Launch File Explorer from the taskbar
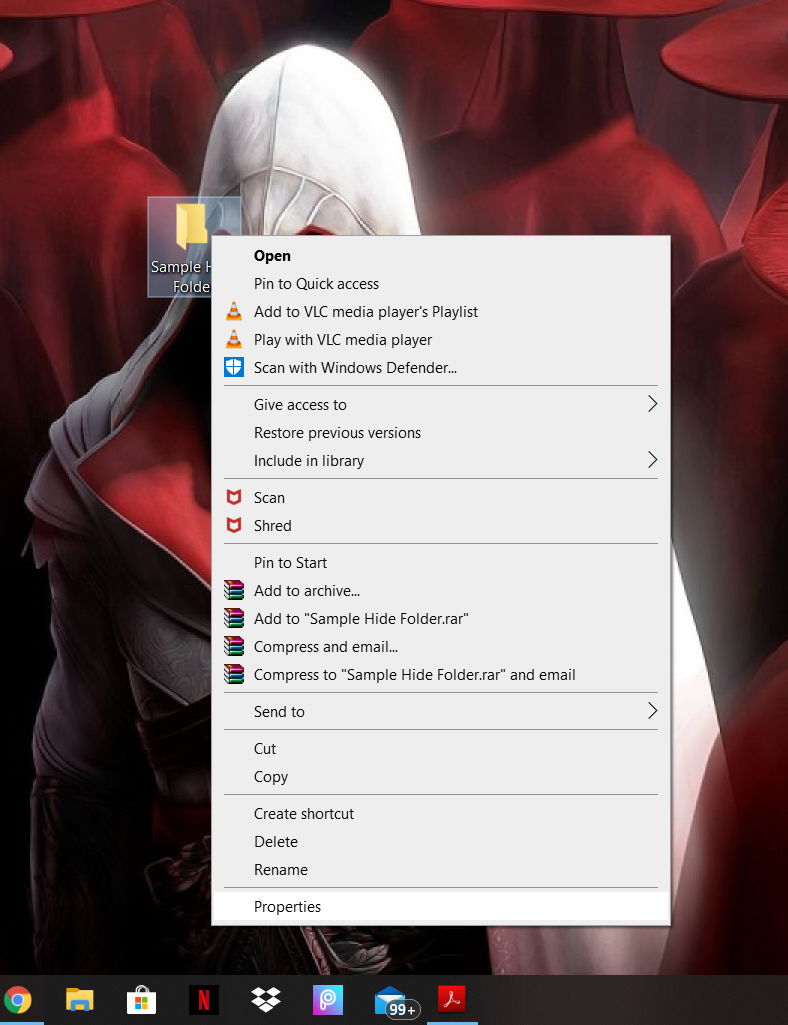Image resolution: width=788 pixels, height=1025 pixels. click(x=80, y=1000)
